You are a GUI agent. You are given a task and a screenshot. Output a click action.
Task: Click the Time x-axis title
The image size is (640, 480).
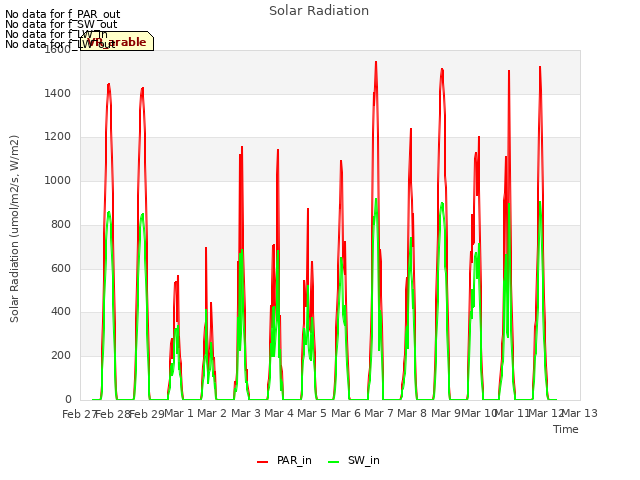566,429
